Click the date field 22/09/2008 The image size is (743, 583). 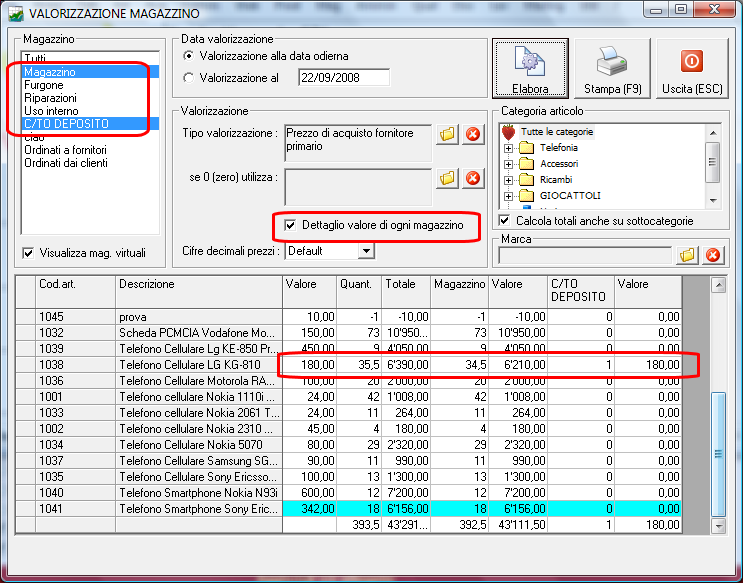pyautogui.click(x=344, y=78)
